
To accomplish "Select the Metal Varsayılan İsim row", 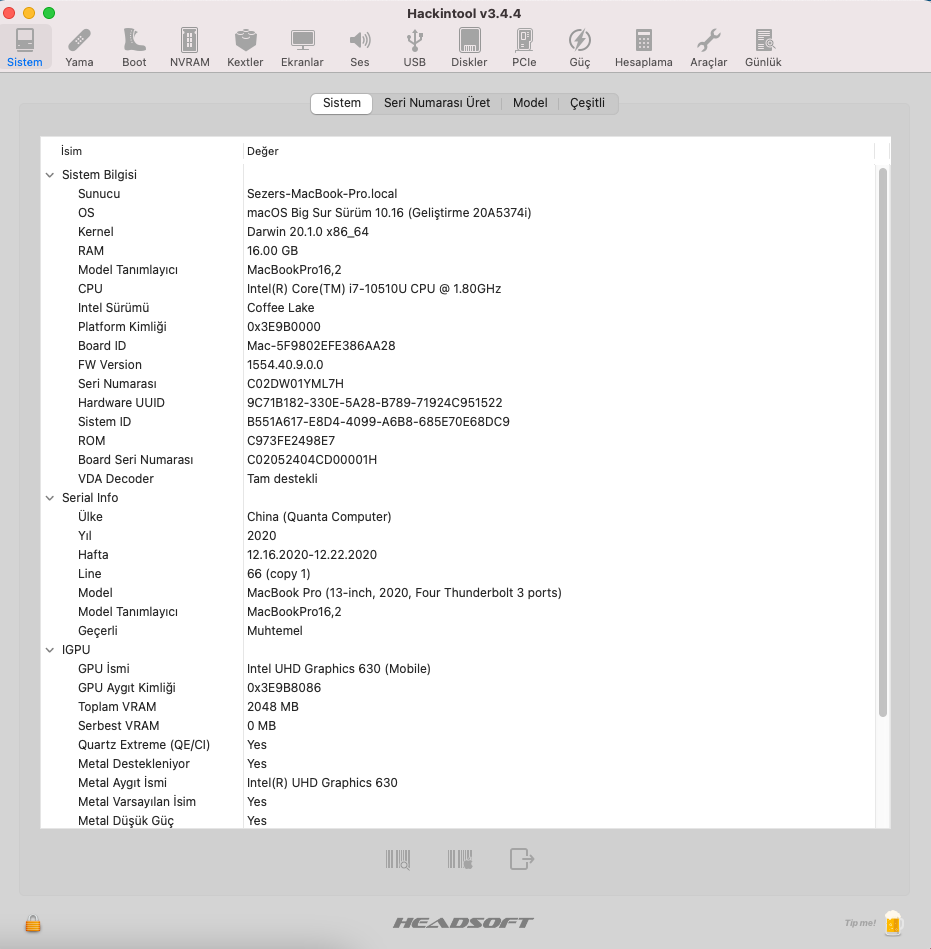I will [458, 802].
